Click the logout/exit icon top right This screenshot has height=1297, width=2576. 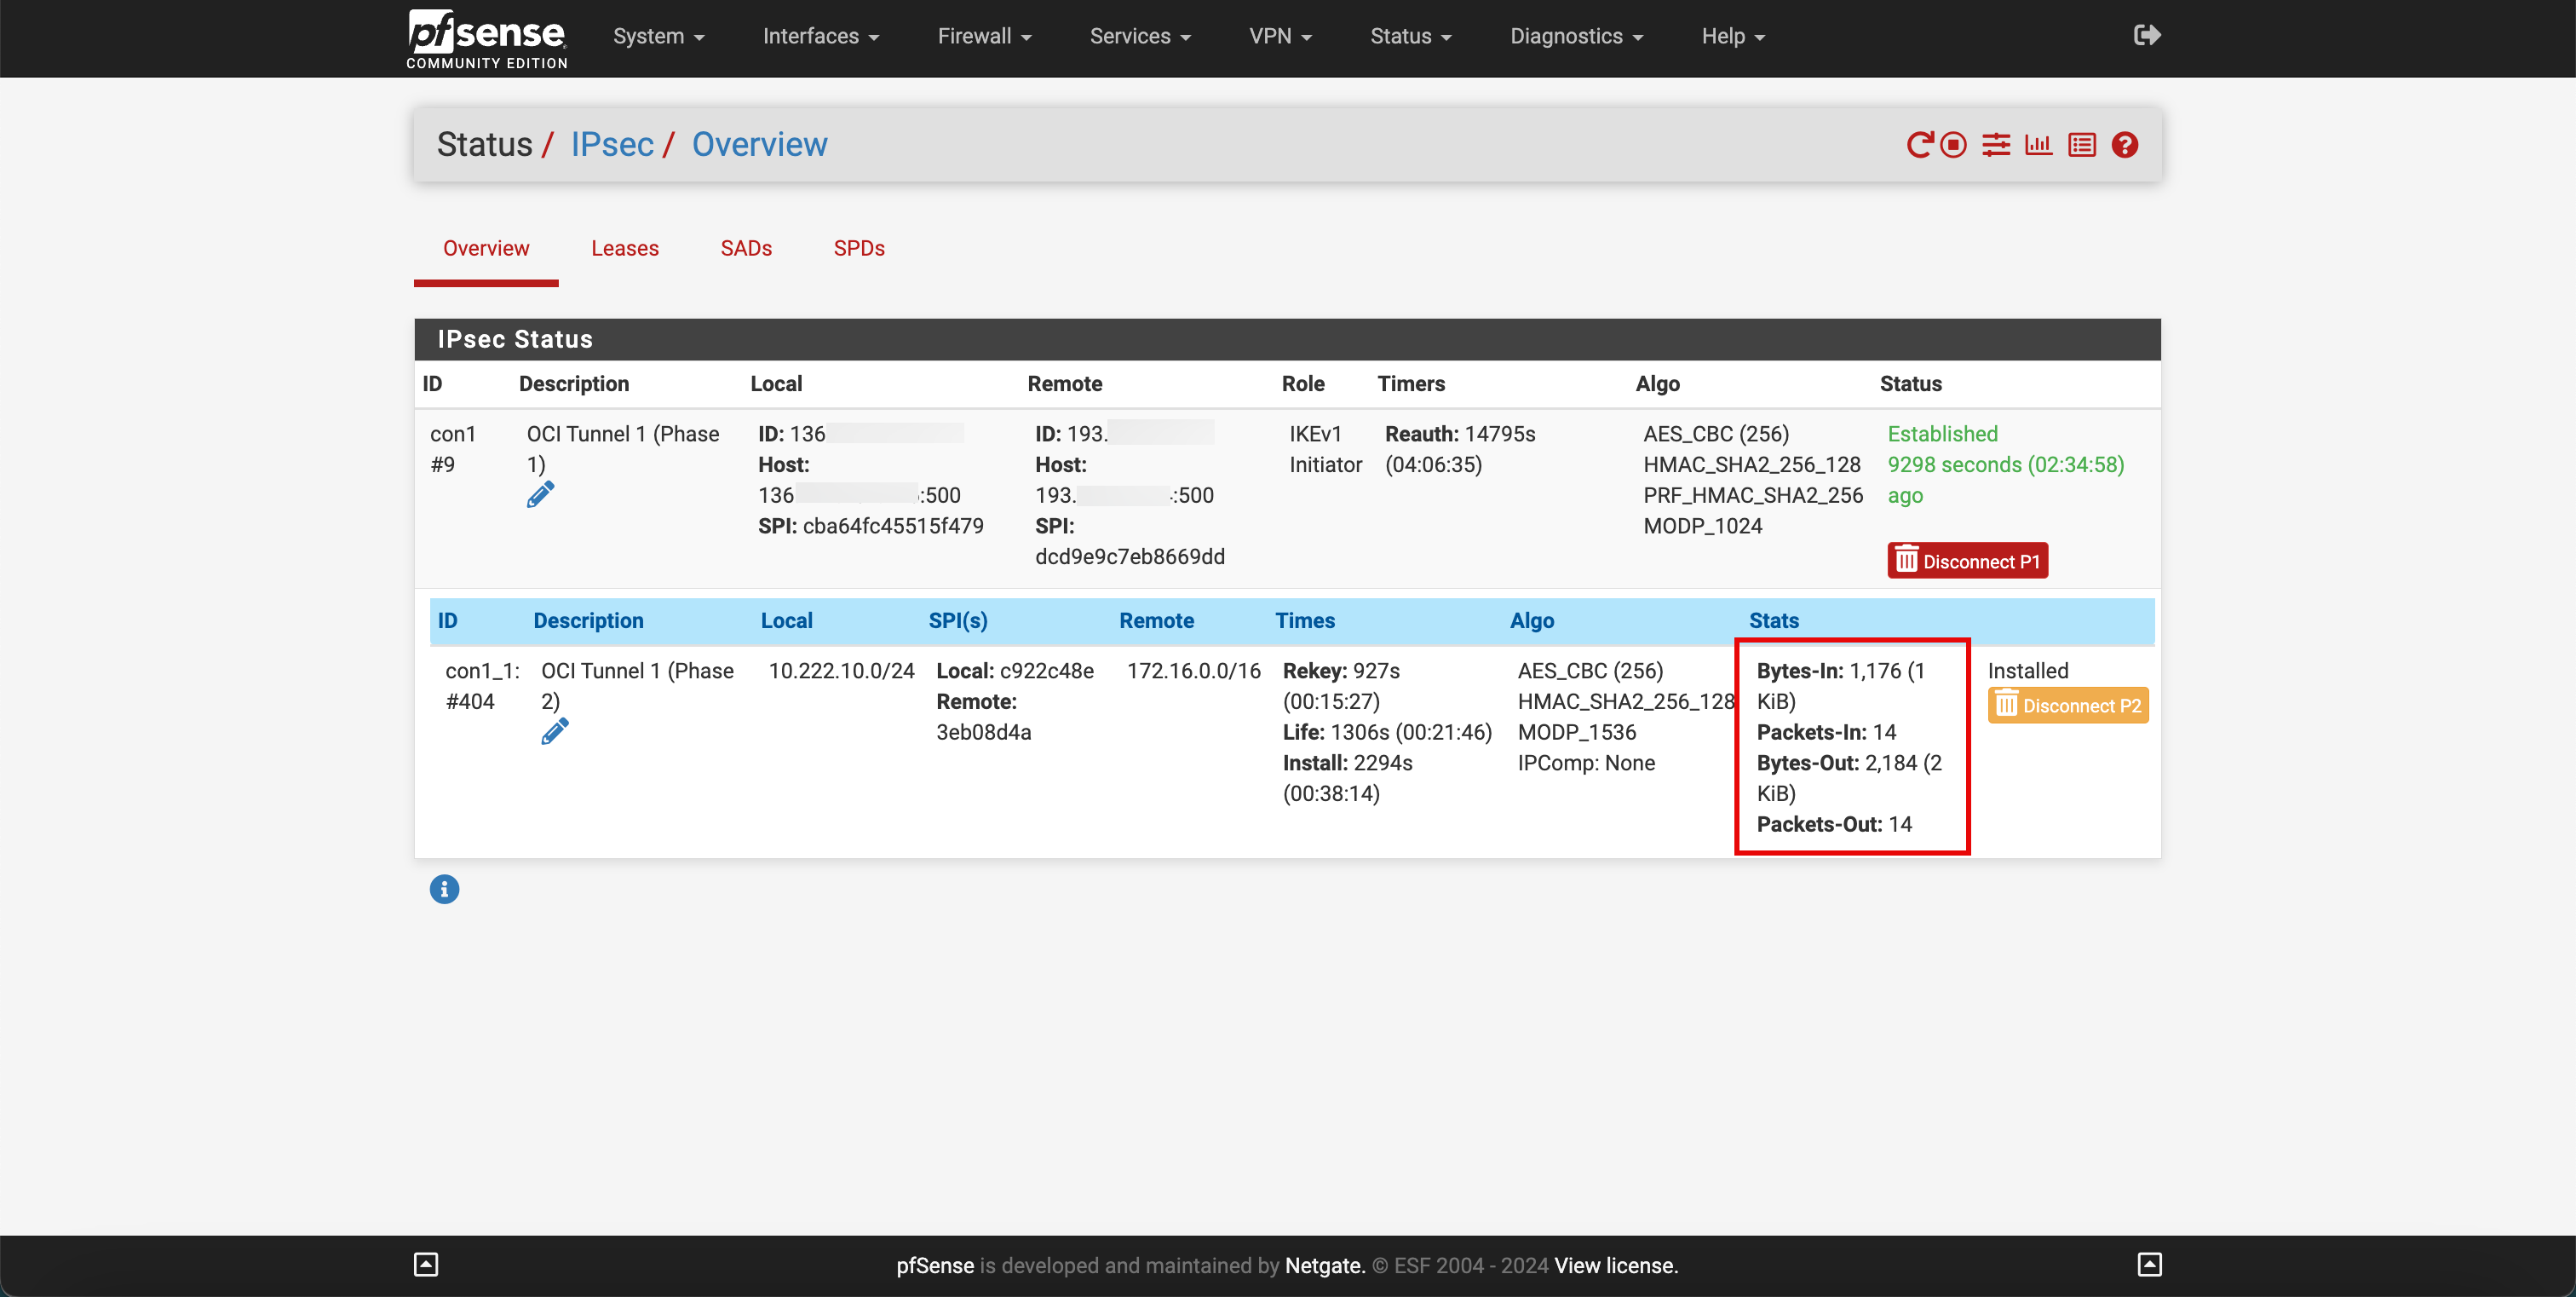[x=2146, y=35]
